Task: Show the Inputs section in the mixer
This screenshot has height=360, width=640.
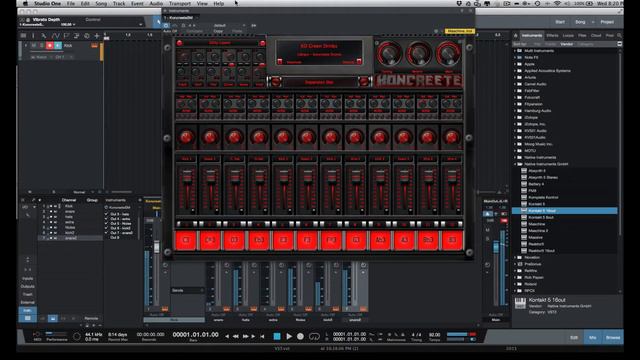Action: pyautogui.click(x=27, y=278)
